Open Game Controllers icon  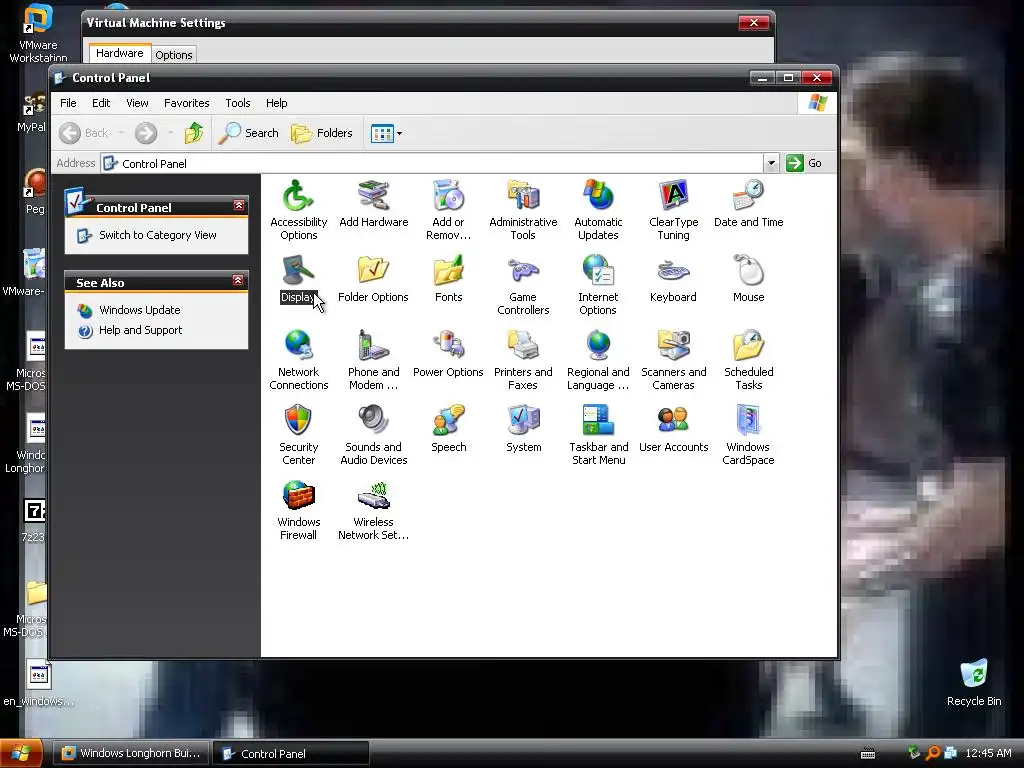pos(523,285)
